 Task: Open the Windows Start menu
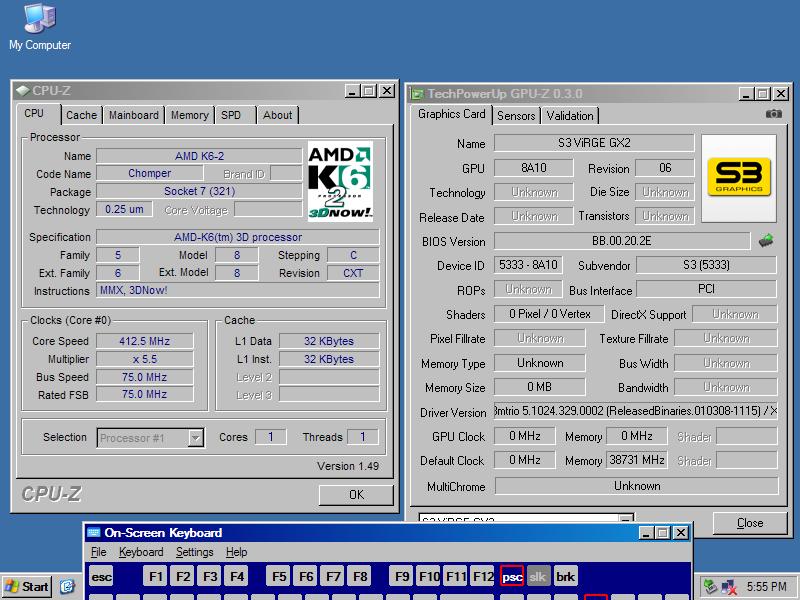coord(27,587)
